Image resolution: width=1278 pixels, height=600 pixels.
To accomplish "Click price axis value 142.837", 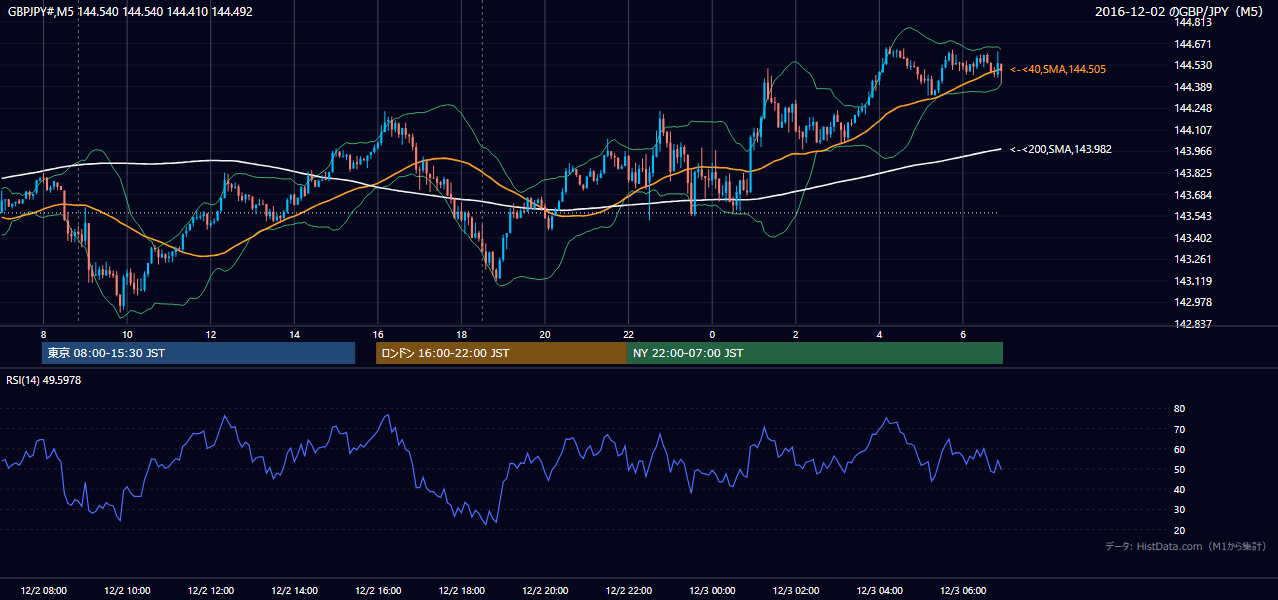I will (x=1191, y=324).
